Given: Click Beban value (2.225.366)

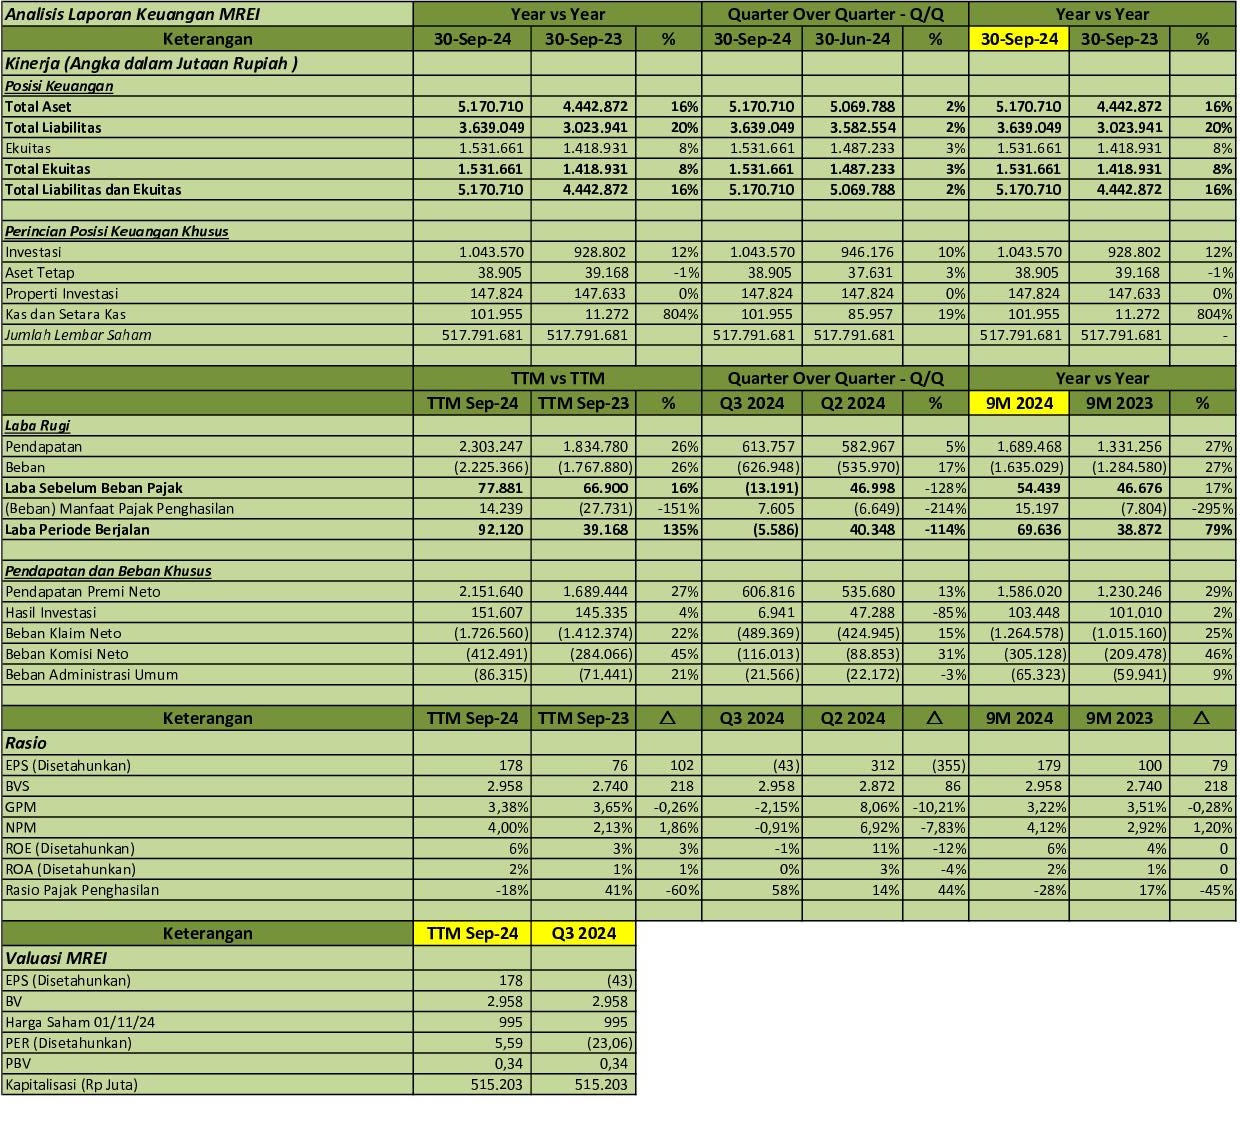Looking at the screenshot, I should (x=490, y=467).
